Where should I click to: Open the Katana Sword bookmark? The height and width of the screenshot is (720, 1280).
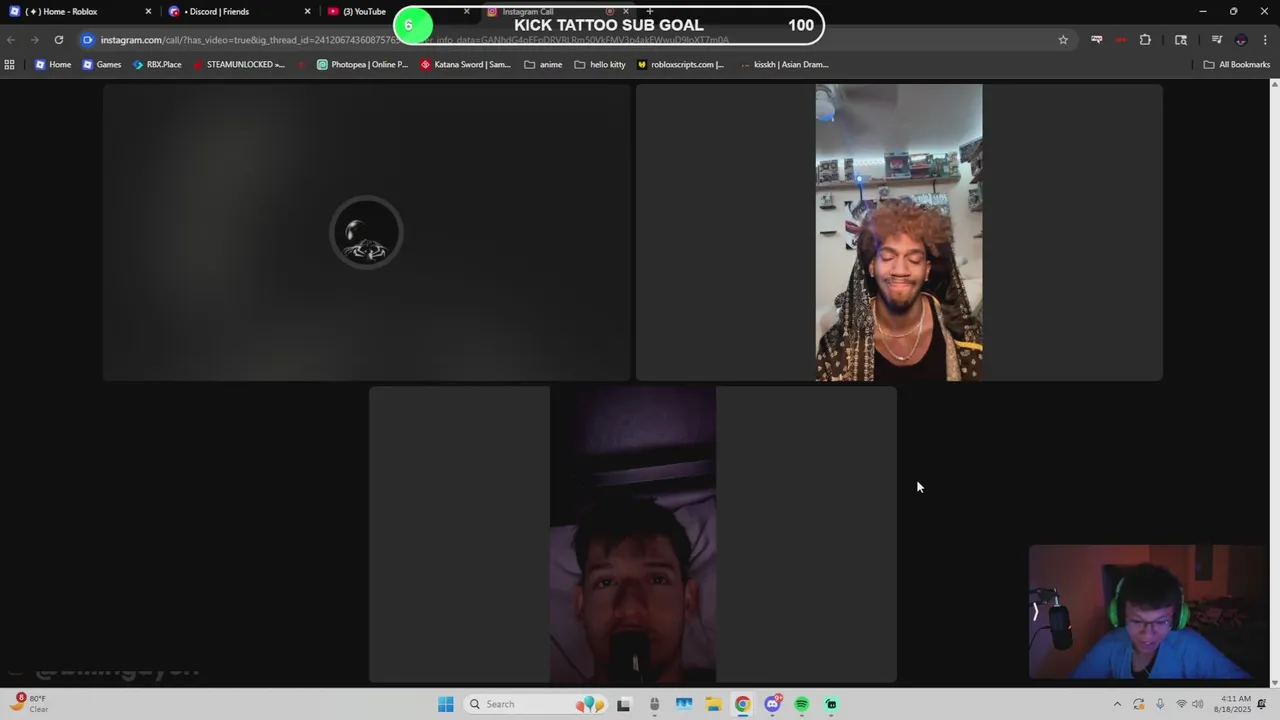(x=465, y=64)
